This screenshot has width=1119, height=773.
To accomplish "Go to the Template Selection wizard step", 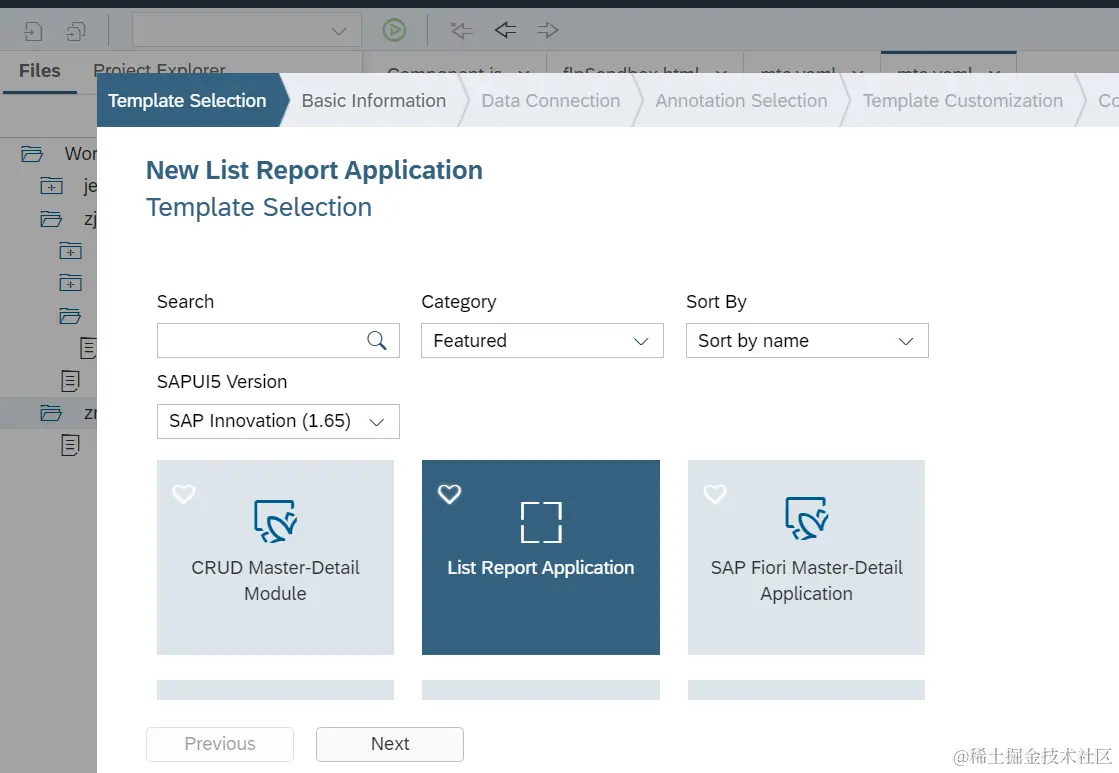I will (187, 101).
